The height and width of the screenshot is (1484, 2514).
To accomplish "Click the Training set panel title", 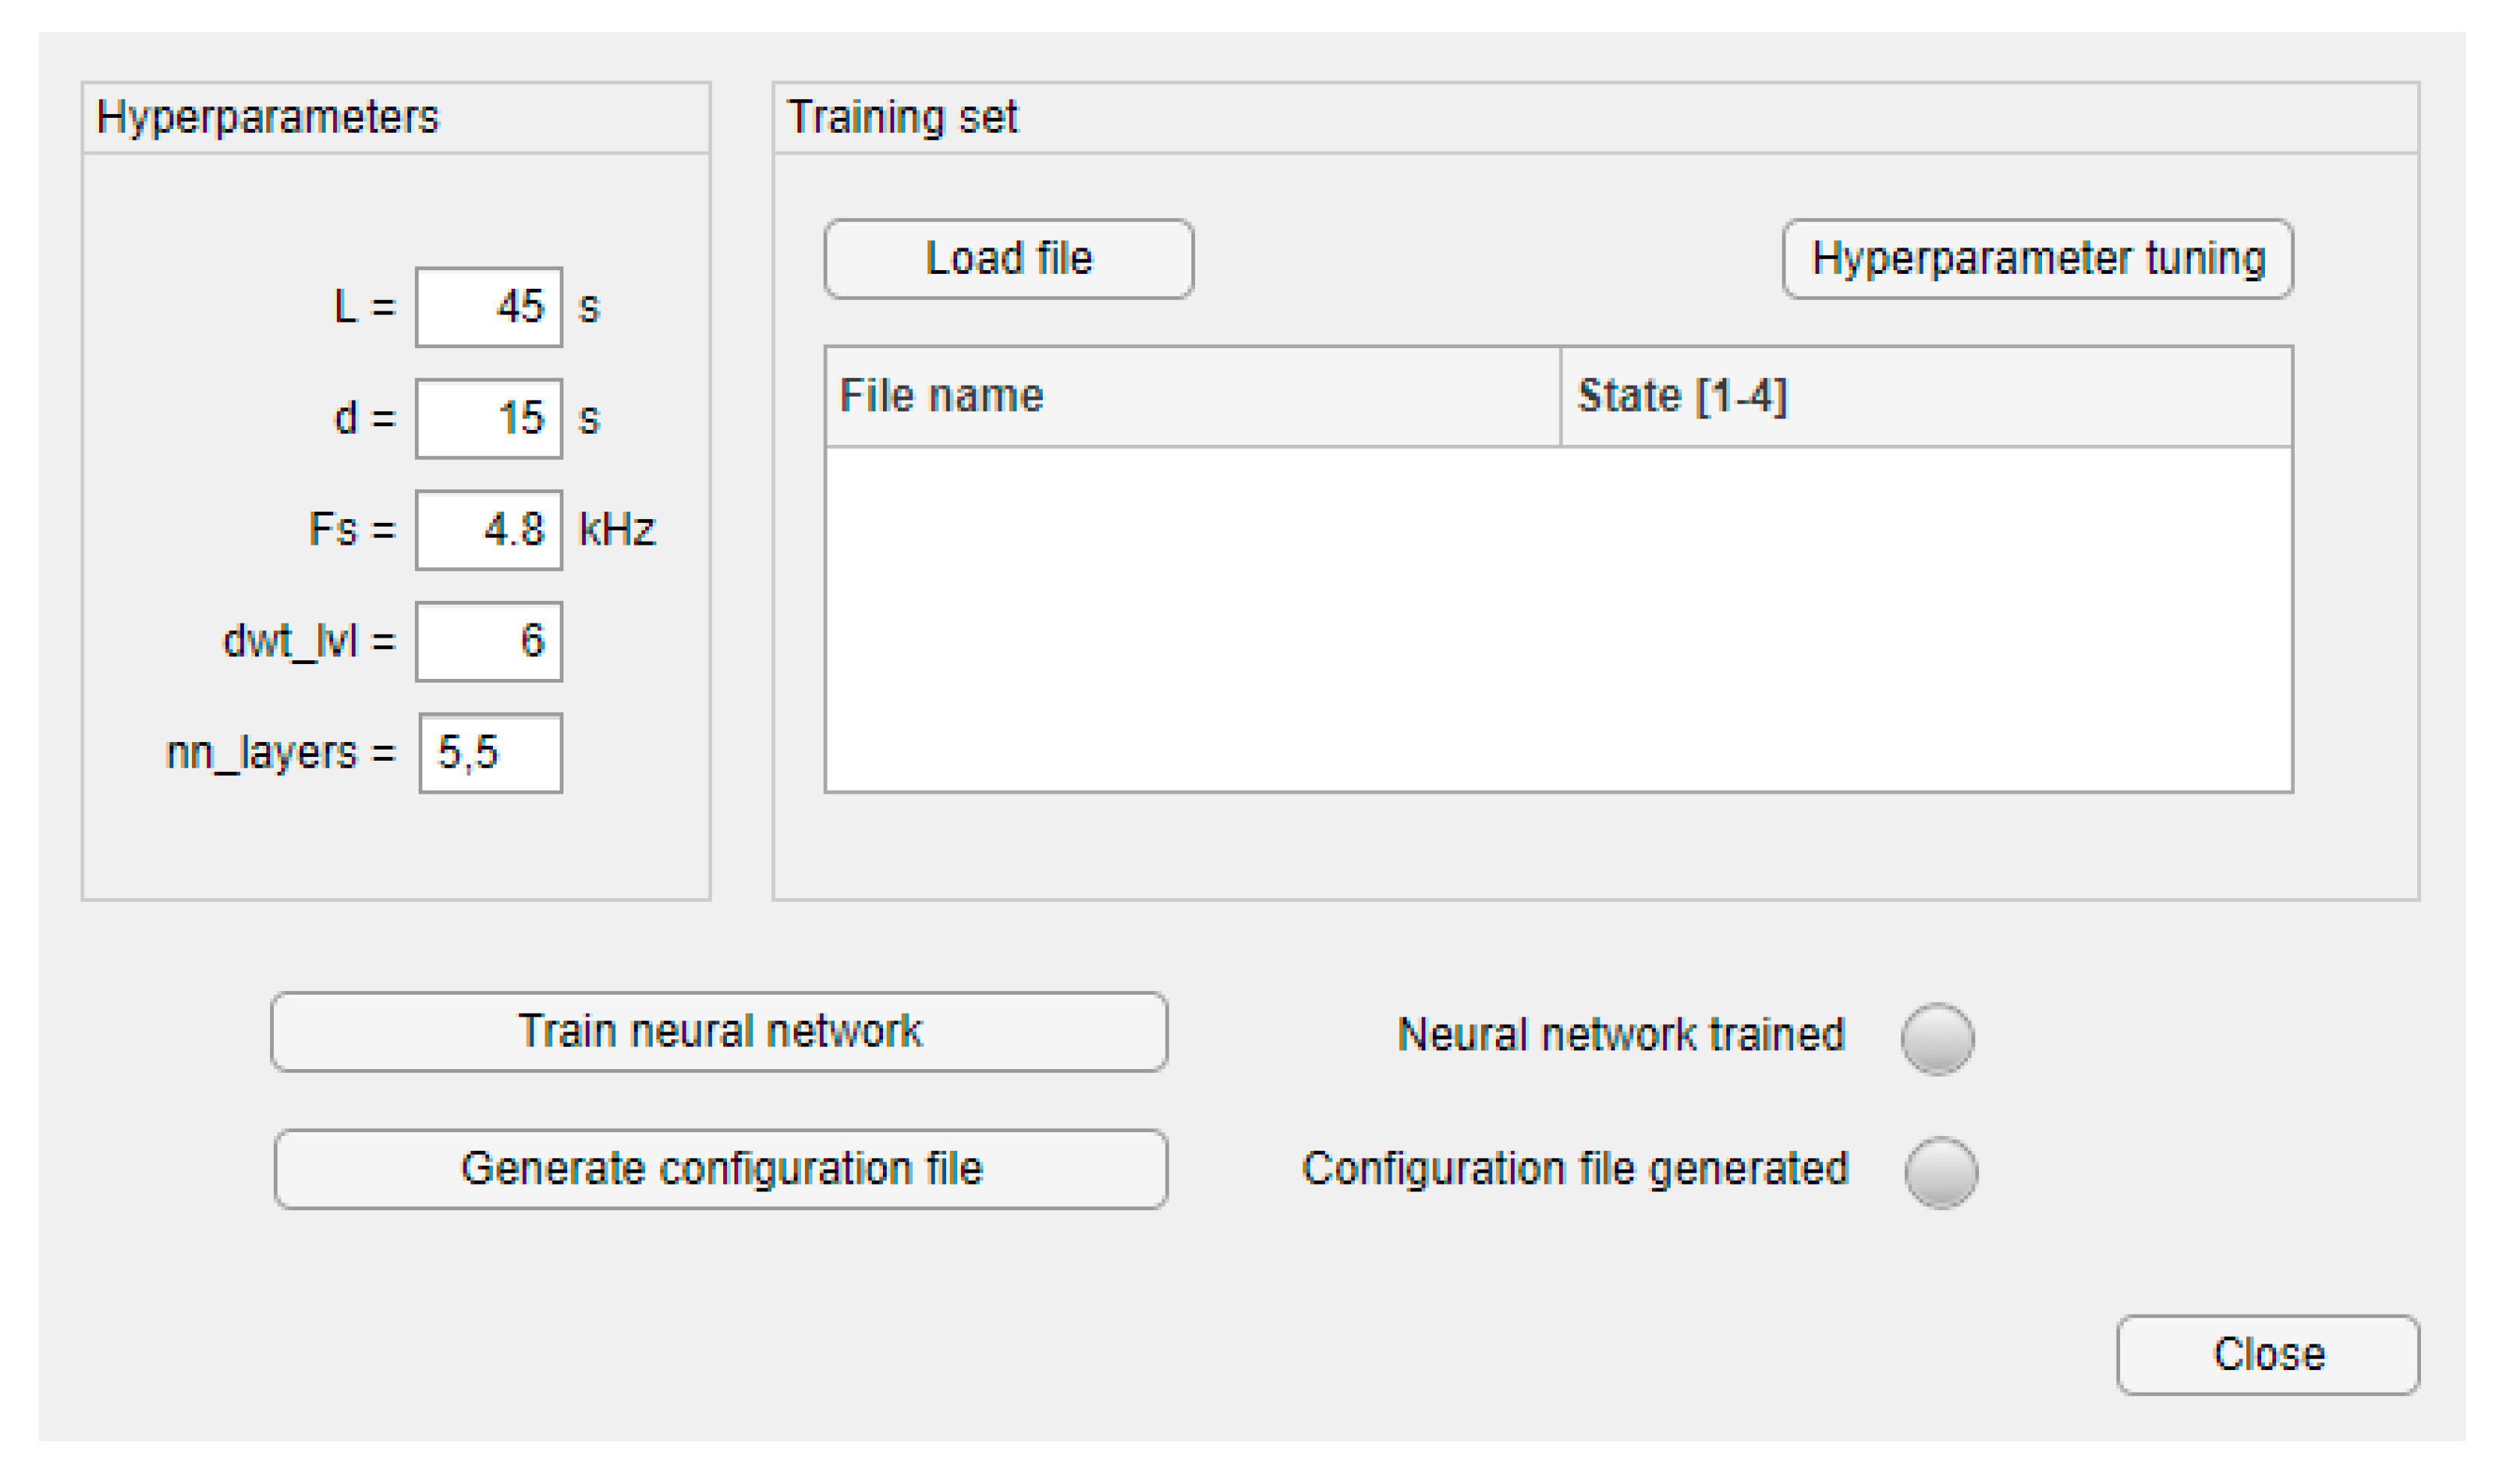I will [902, 117].
